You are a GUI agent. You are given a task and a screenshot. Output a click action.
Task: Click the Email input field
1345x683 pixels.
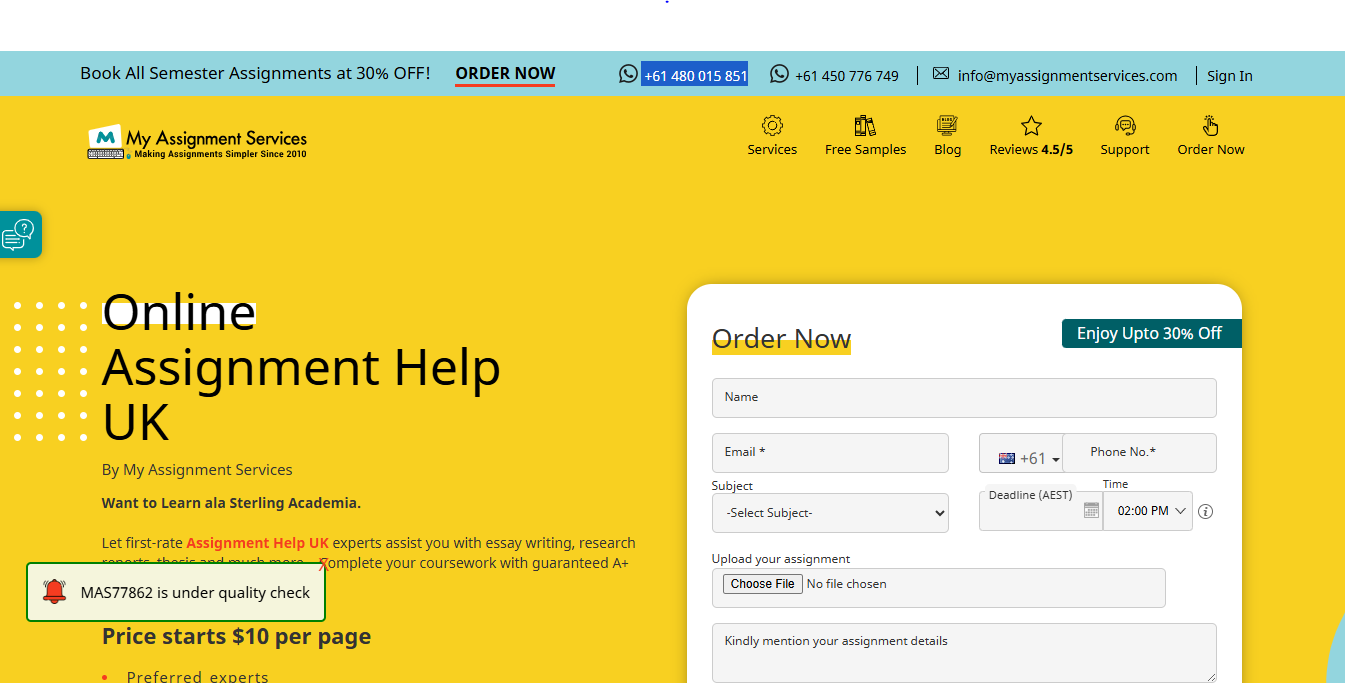tap(830, 453)
